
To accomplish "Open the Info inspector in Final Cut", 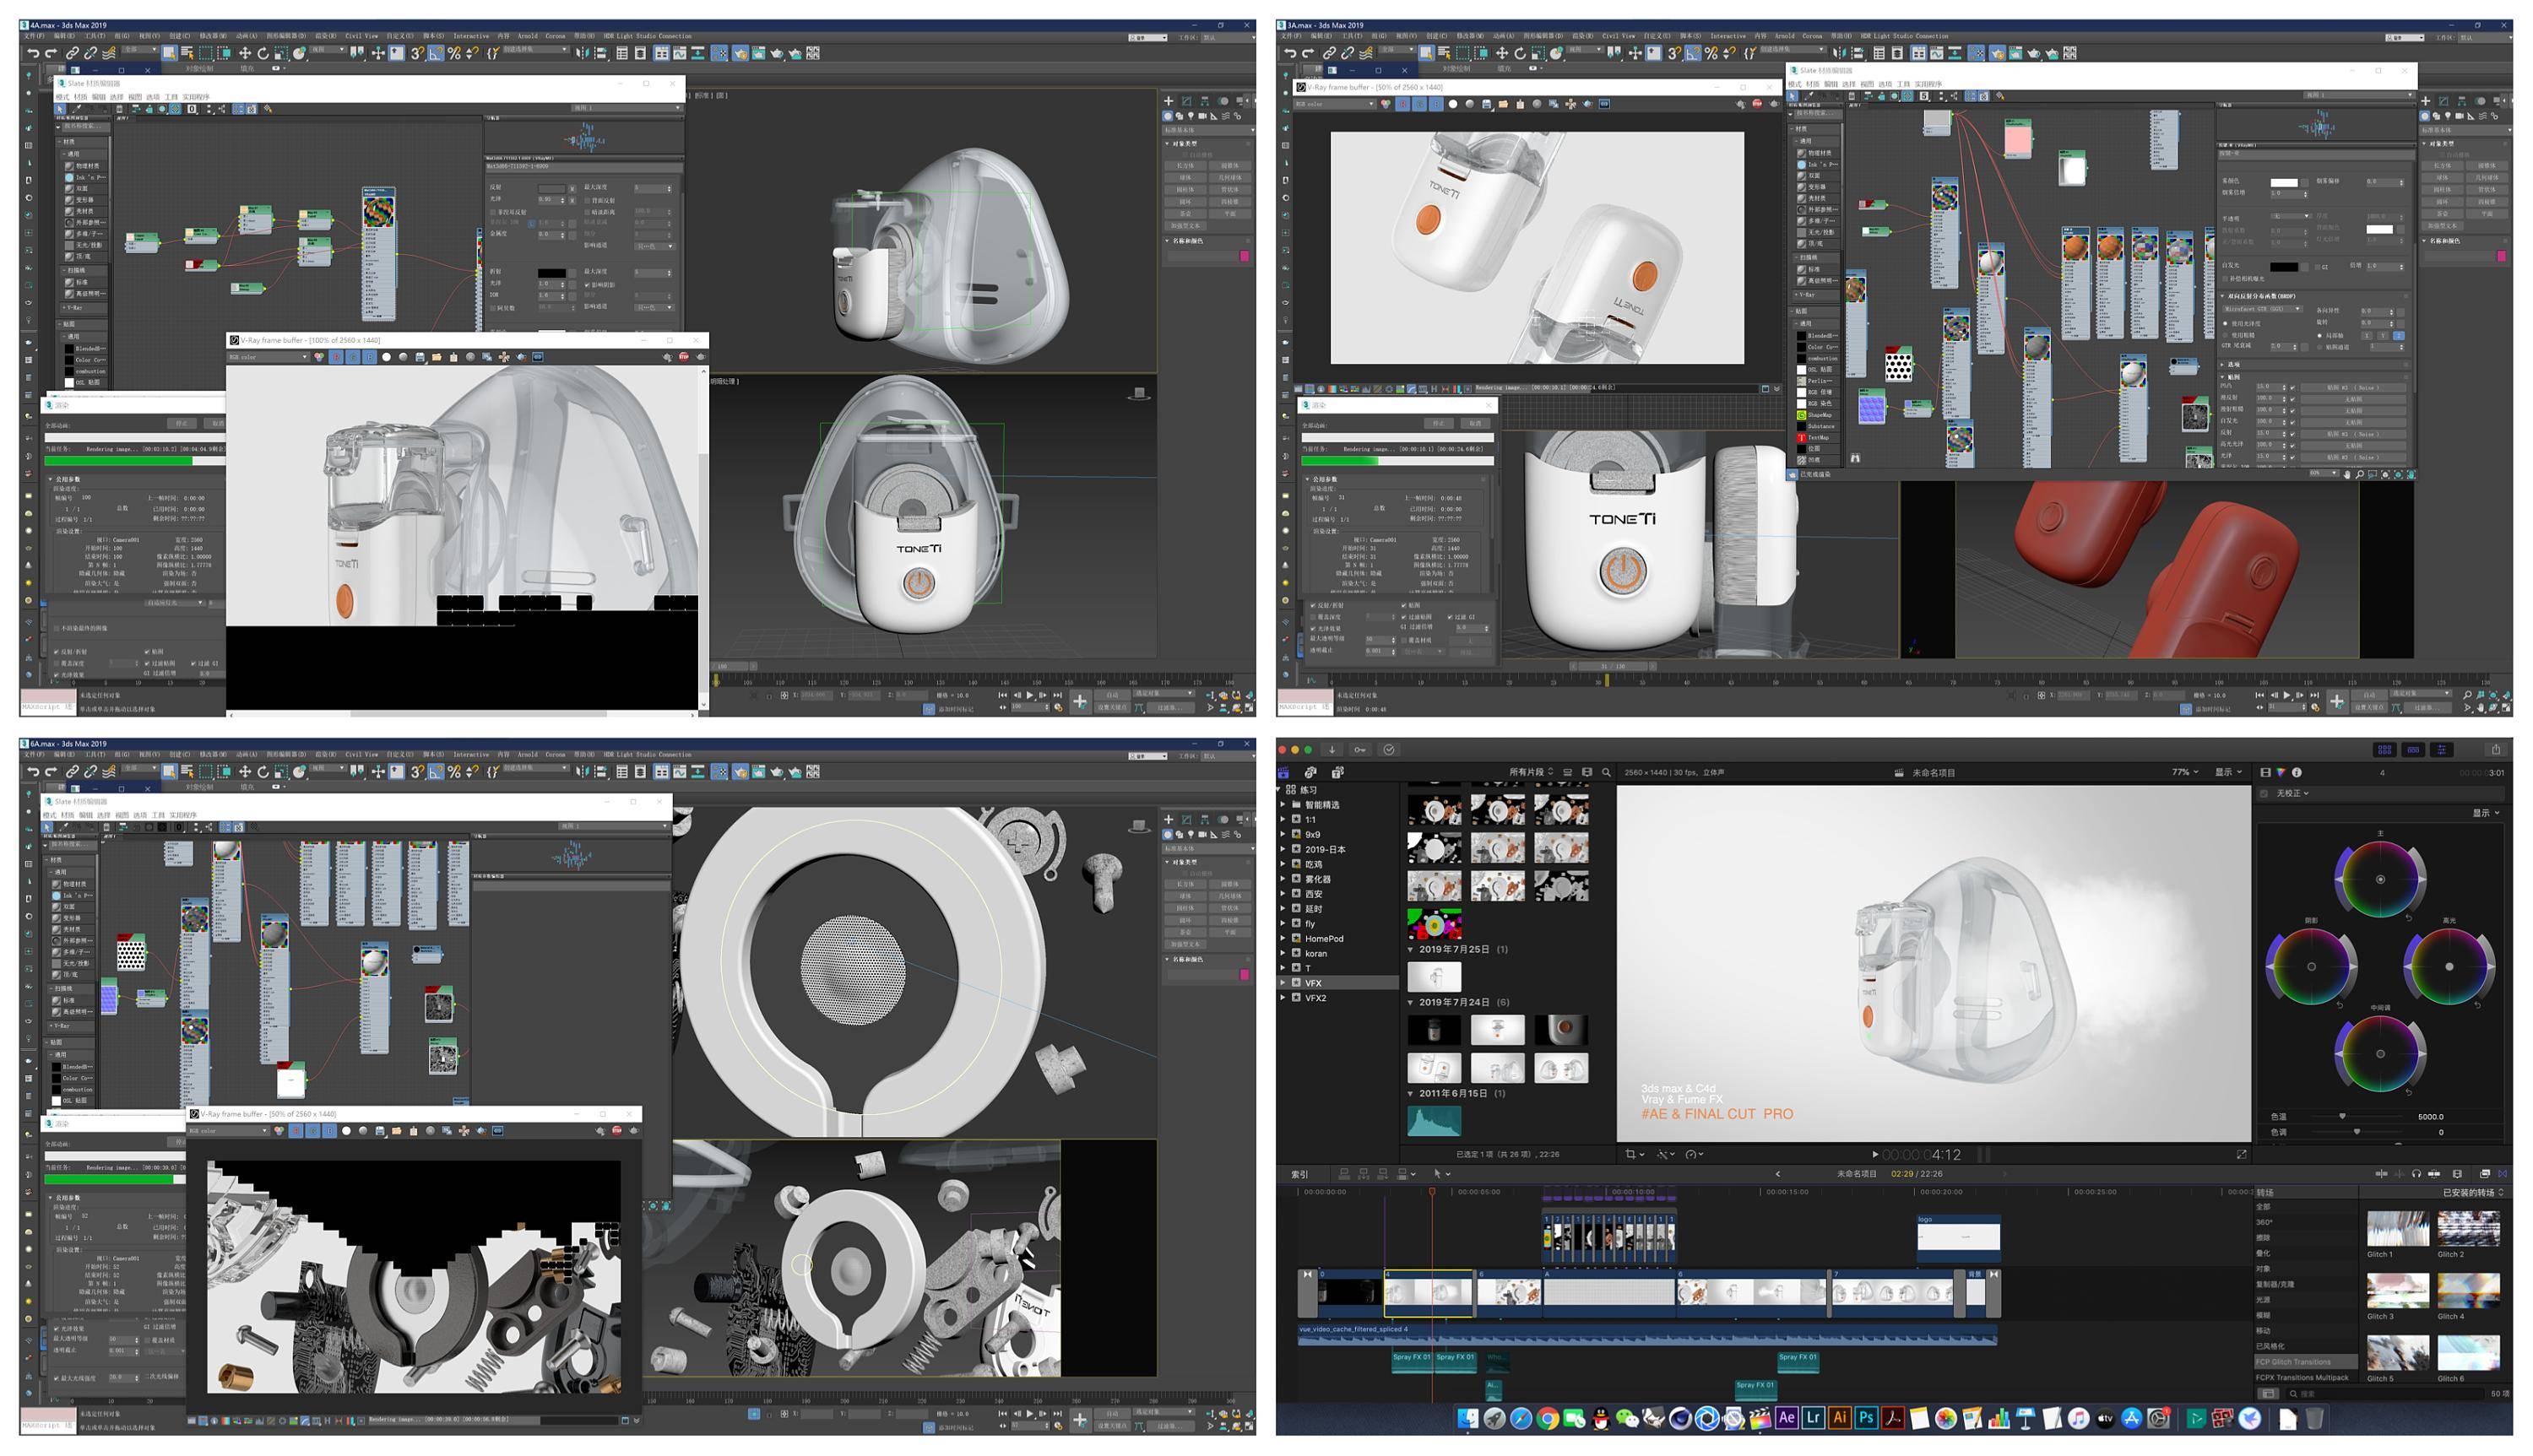I will coord(2297,772).
